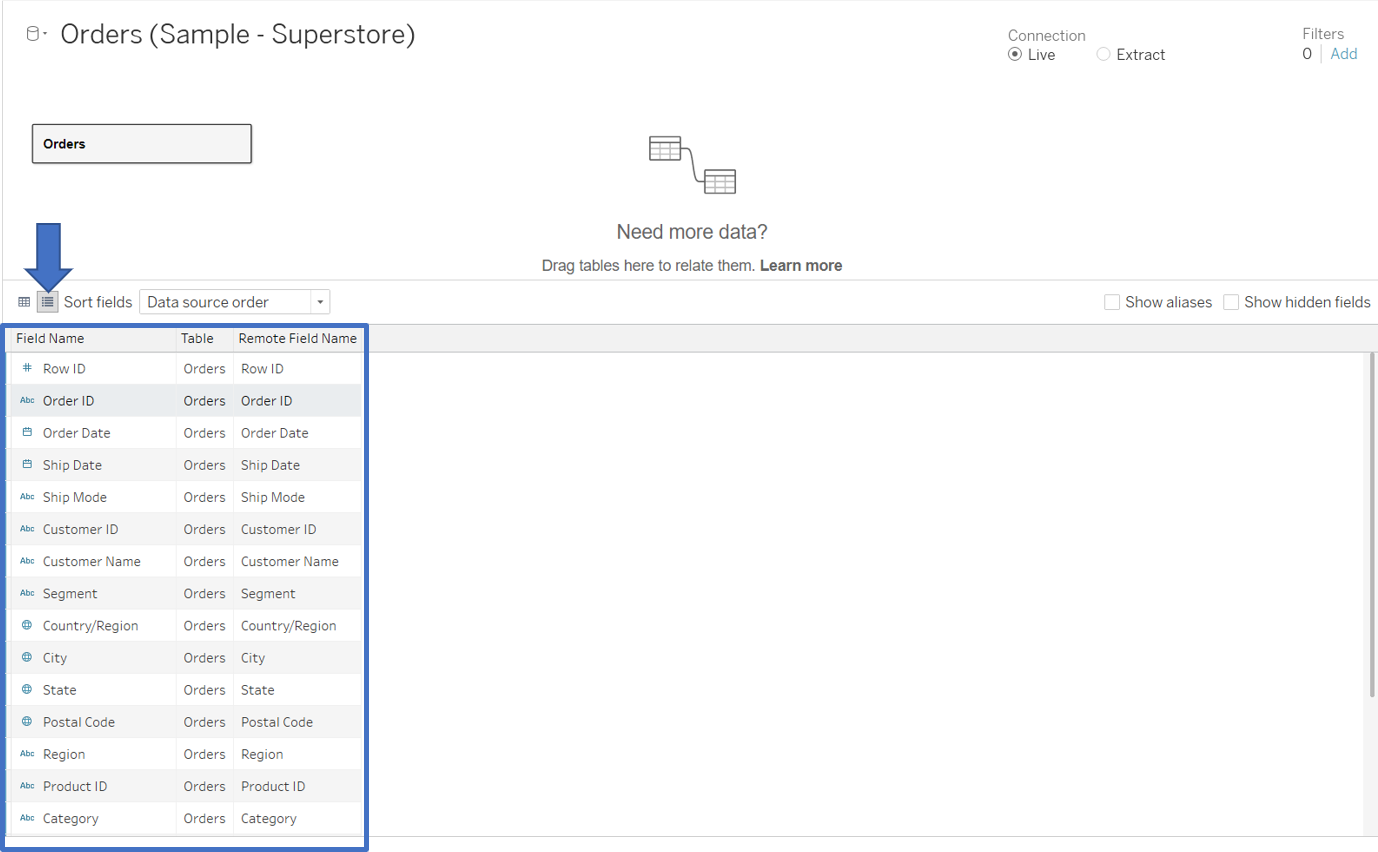
Task: Select field name State
Action: point(59,689)
